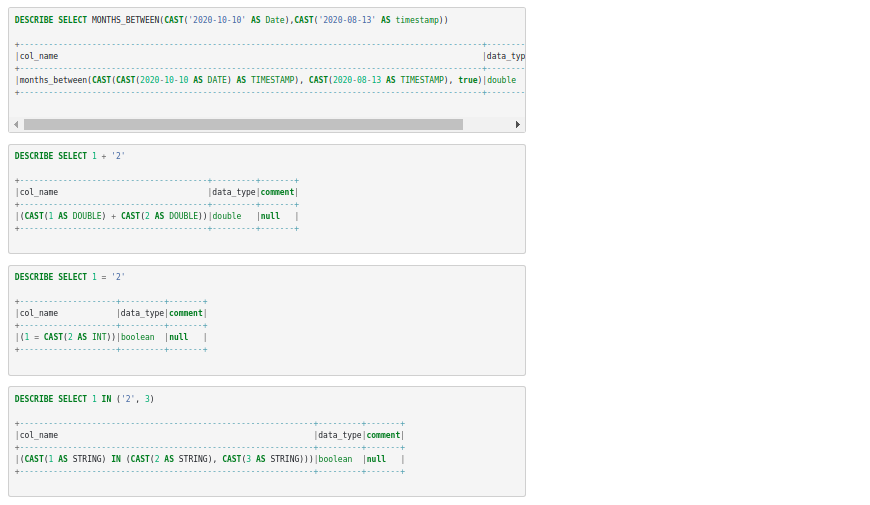This screenshot has height=505, width=870.
Task: Click the 'data_type' header in the 1 + '2' table
Action: 234,192
